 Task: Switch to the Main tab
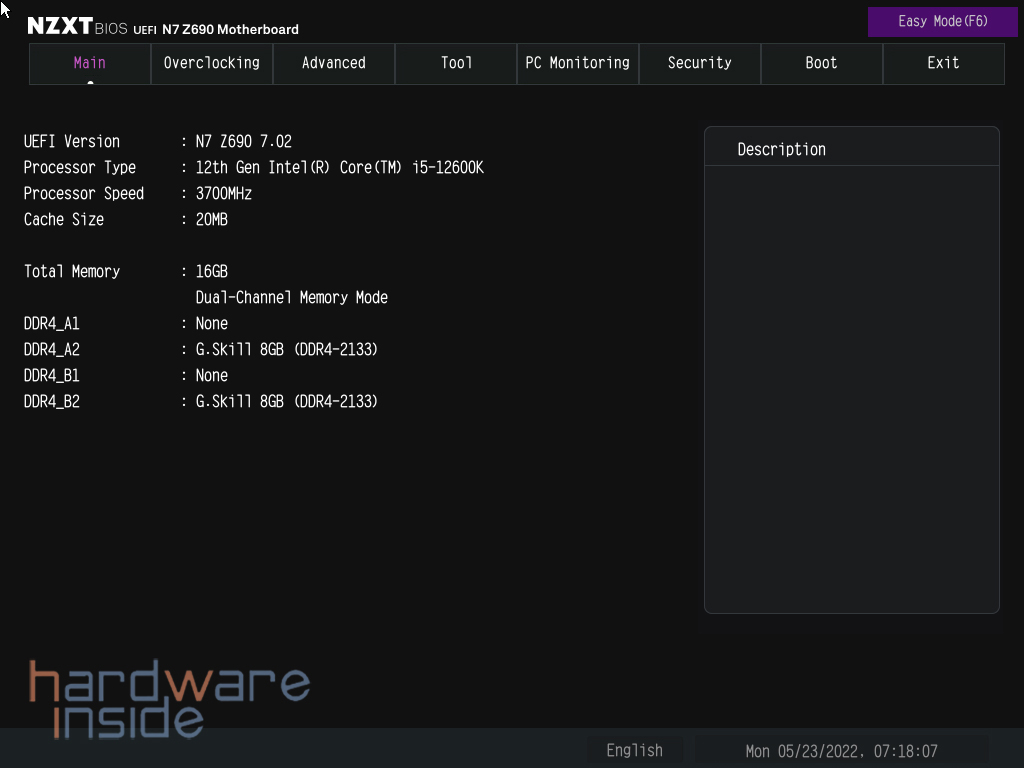tap(90, 63)
